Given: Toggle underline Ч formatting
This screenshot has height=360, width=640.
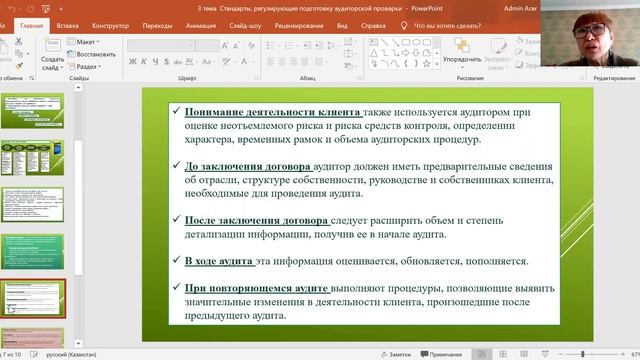Looking at the screenshot, I should click(155, 62).
